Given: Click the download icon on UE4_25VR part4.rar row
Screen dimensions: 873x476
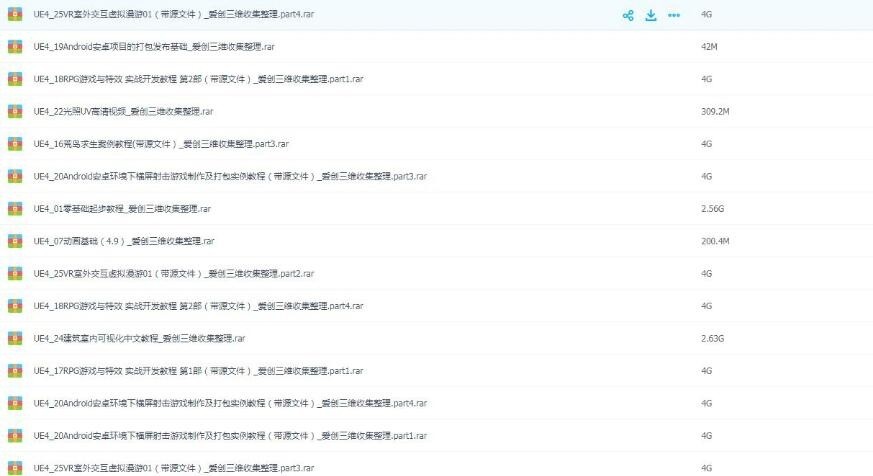Looking at the screenshot, I should 651,15.
